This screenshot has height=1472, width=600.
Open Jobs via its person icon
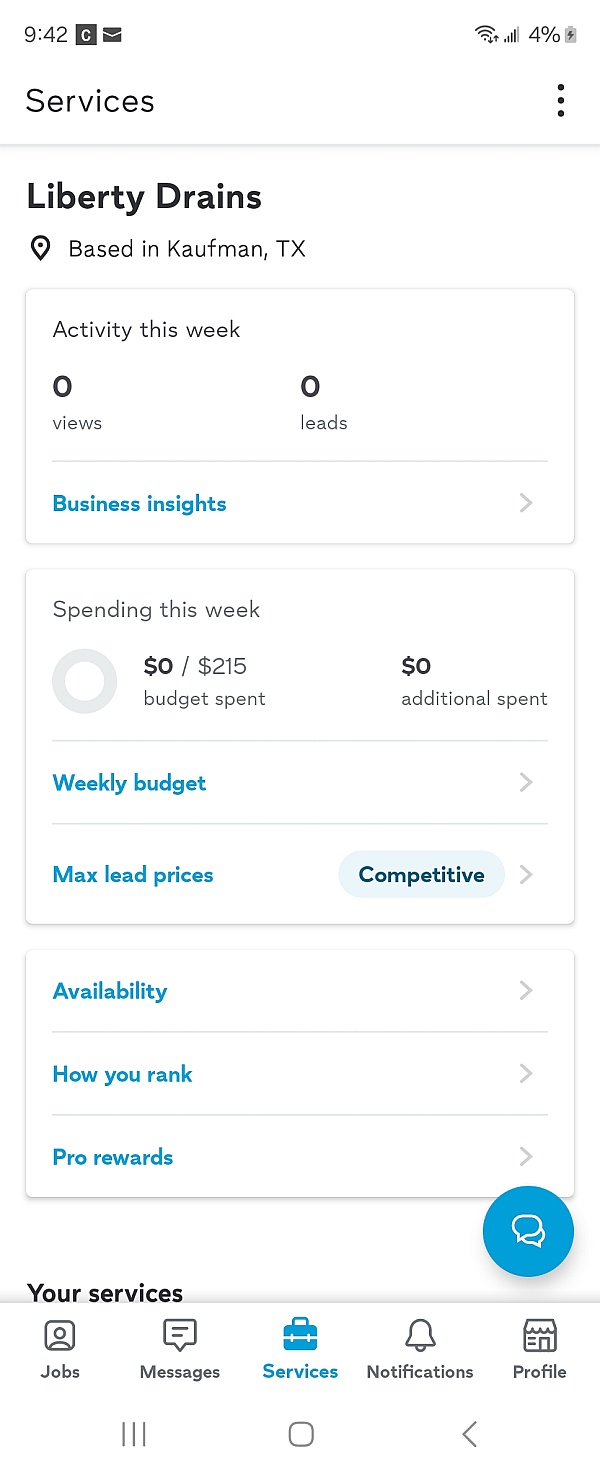pyautogui.click(x=60, y=1335)
